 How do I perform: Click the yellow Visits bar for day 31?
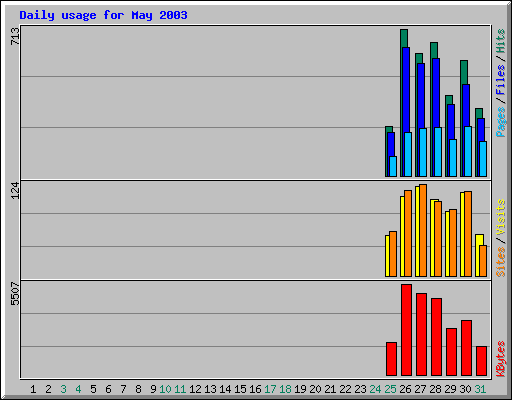[x=478, y=255]
